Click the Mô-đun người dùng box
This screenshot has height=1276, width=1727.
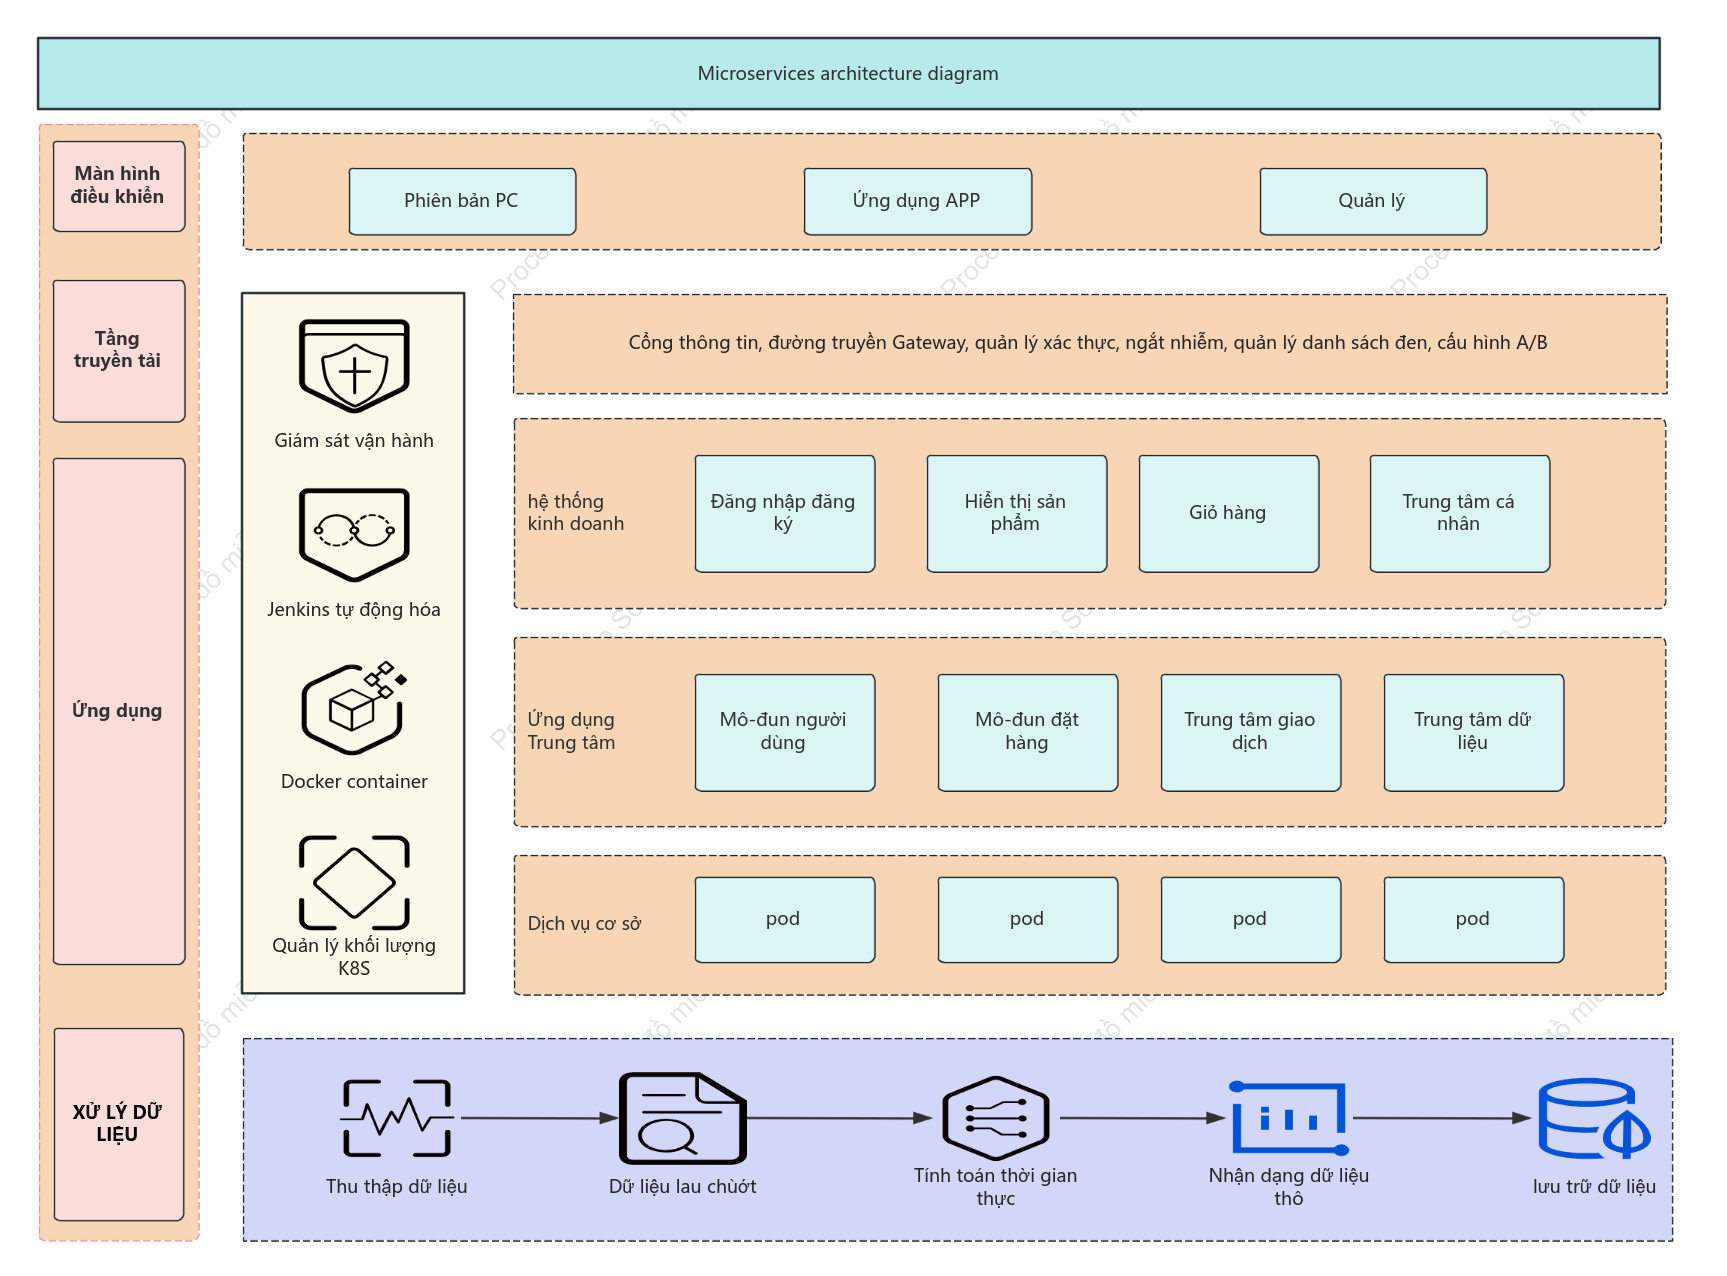(x=785, y=733)
